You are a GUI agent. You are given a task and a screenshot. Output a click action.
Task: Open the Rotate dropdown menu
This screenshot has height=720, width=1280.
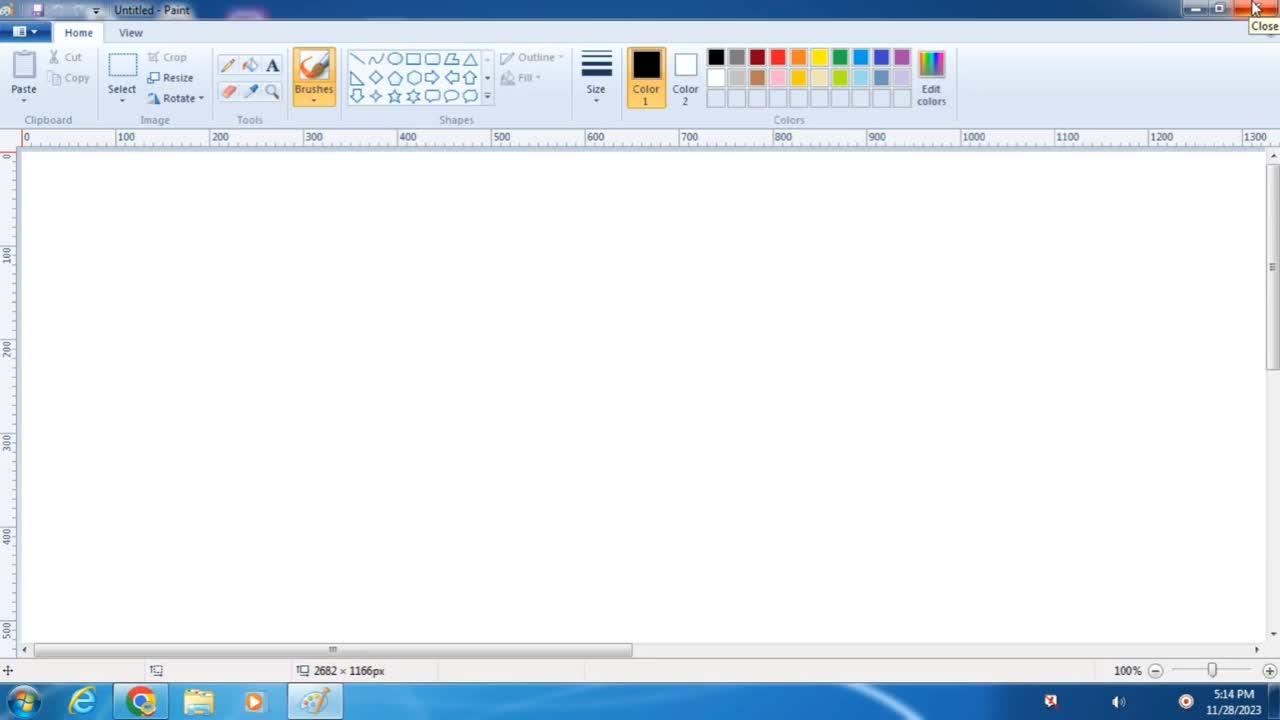click(x=176, y=98)
